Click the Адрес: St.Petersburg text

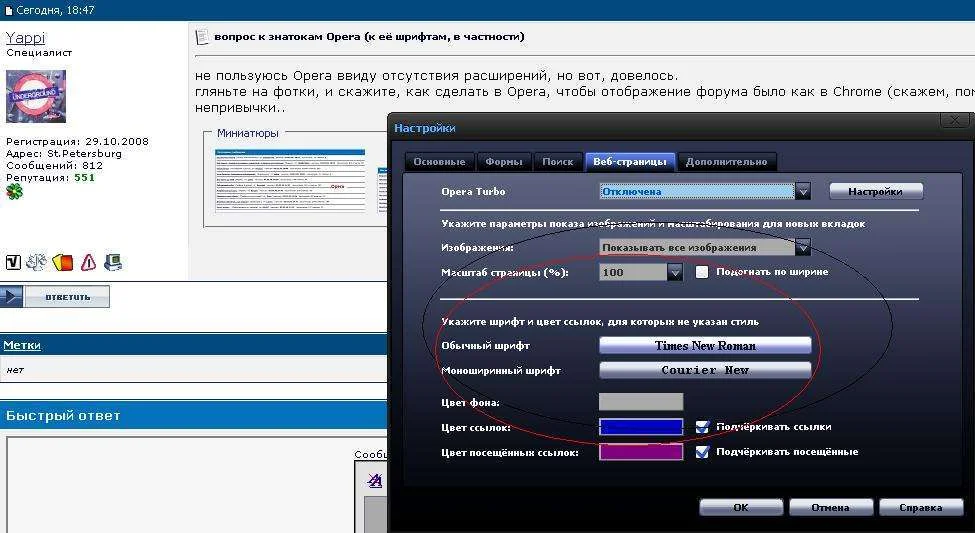click(x=64, y=154)
